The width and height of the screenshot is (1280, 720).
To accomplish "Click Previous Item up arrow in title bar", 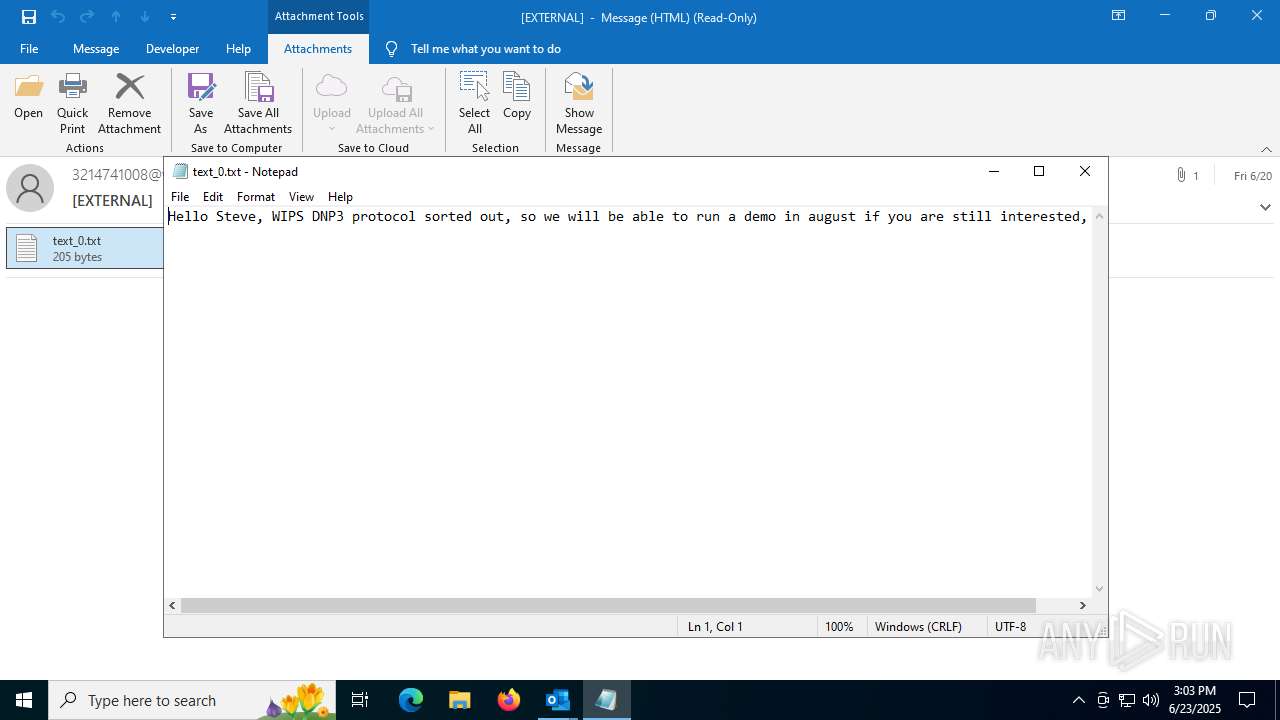I will coord(116,17).
